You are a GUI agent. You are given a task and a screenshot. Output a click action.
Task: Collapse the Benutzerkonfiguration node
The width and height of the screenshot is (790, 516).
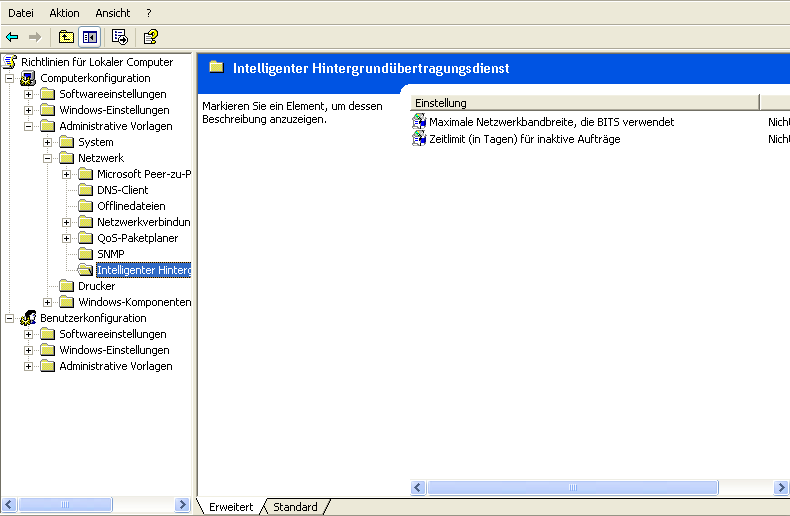tap(9, 318)
